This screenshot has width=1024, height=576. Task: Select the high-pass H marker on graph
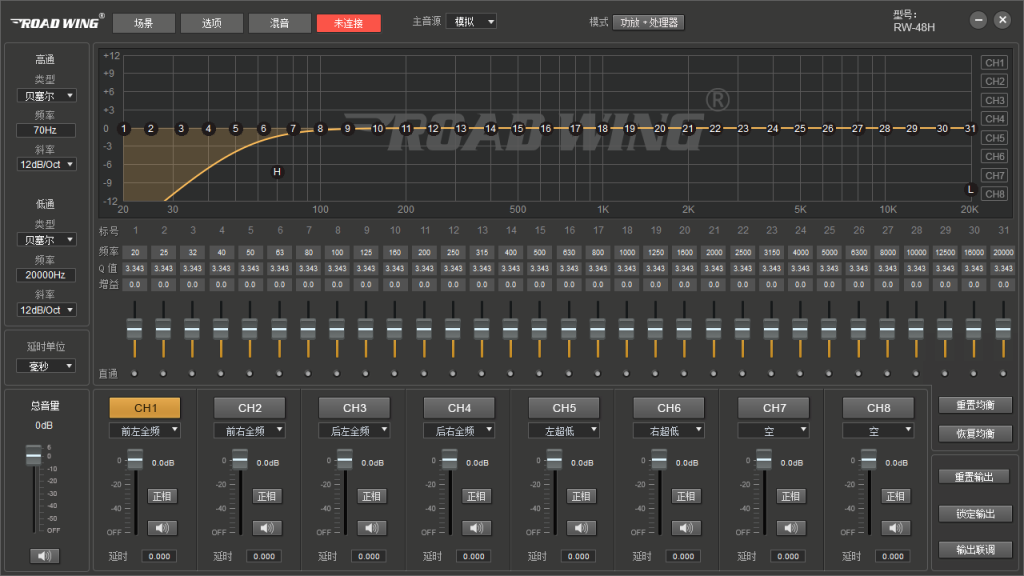277,172
